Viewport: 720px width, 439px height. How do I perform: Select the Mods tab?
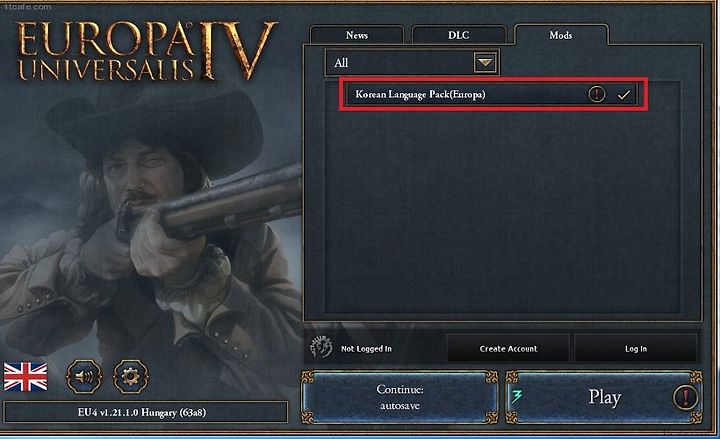coord(561,35)
